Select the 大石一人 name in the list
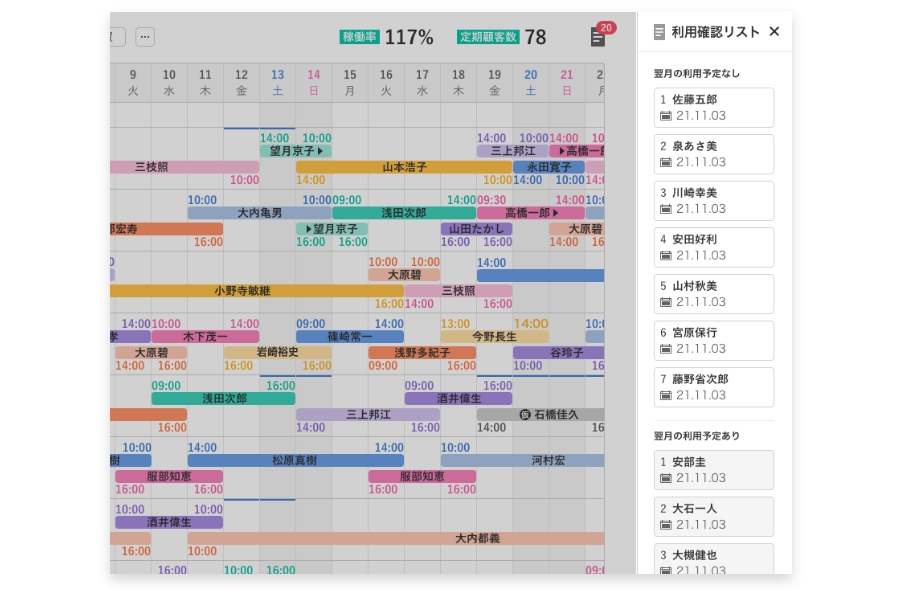This screenshot has height=598, width=904. [695, 509]
